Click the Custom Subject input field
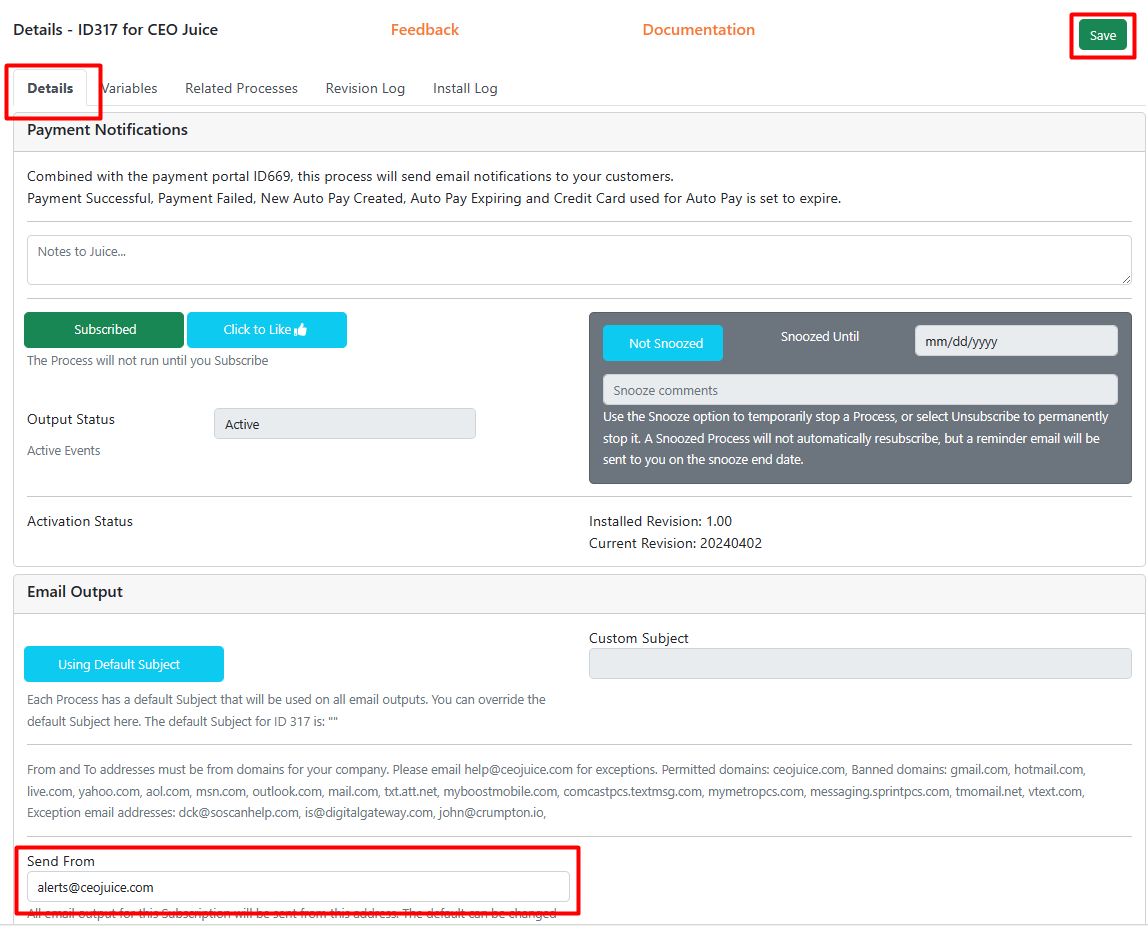Viewport: 1148px width, 926px height. point(860,663)
